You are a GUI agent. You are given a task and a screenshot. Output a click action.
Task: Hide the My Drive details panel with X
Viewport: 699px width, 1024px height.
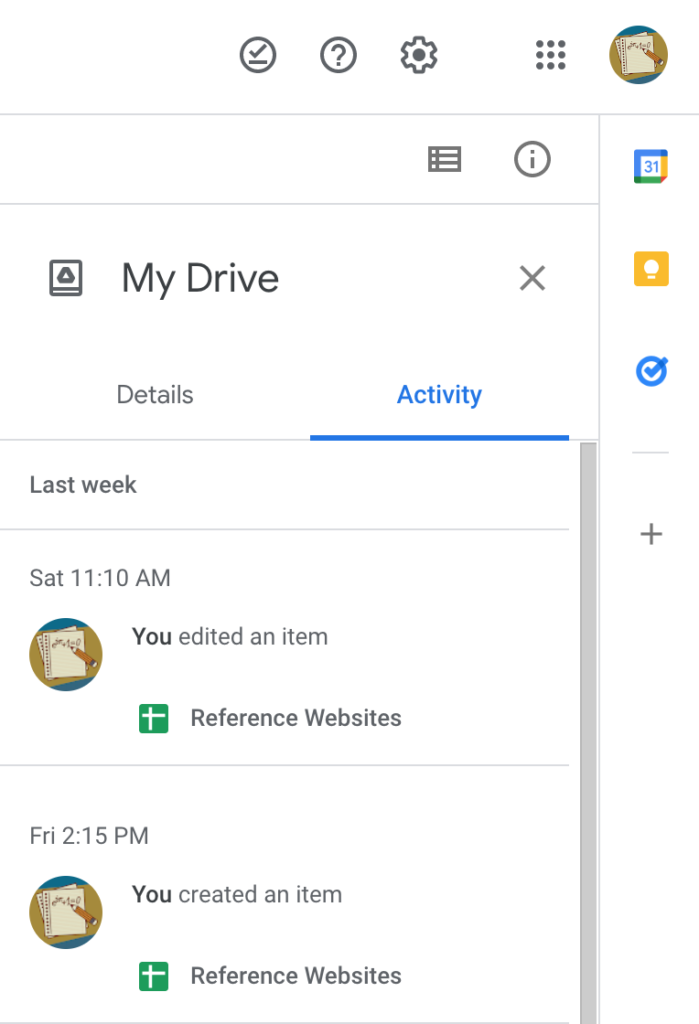[x=532, y=278]
